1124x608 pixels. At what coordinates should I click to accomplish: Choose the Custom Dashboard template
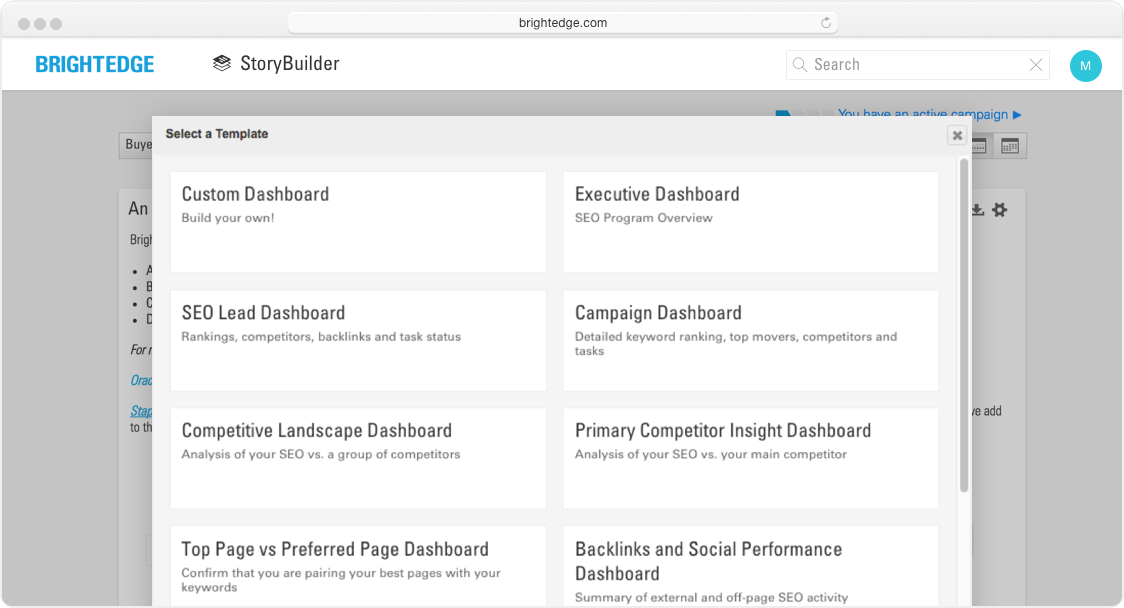click(x=358, y=221)
